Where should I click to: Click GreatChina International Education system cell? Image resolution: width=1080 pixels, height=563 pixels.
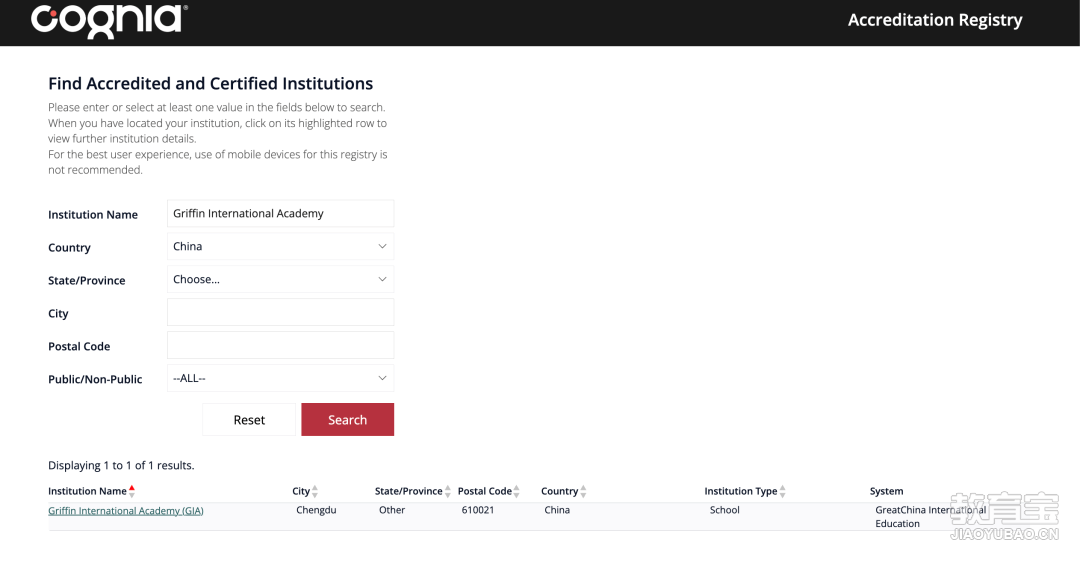931,517
